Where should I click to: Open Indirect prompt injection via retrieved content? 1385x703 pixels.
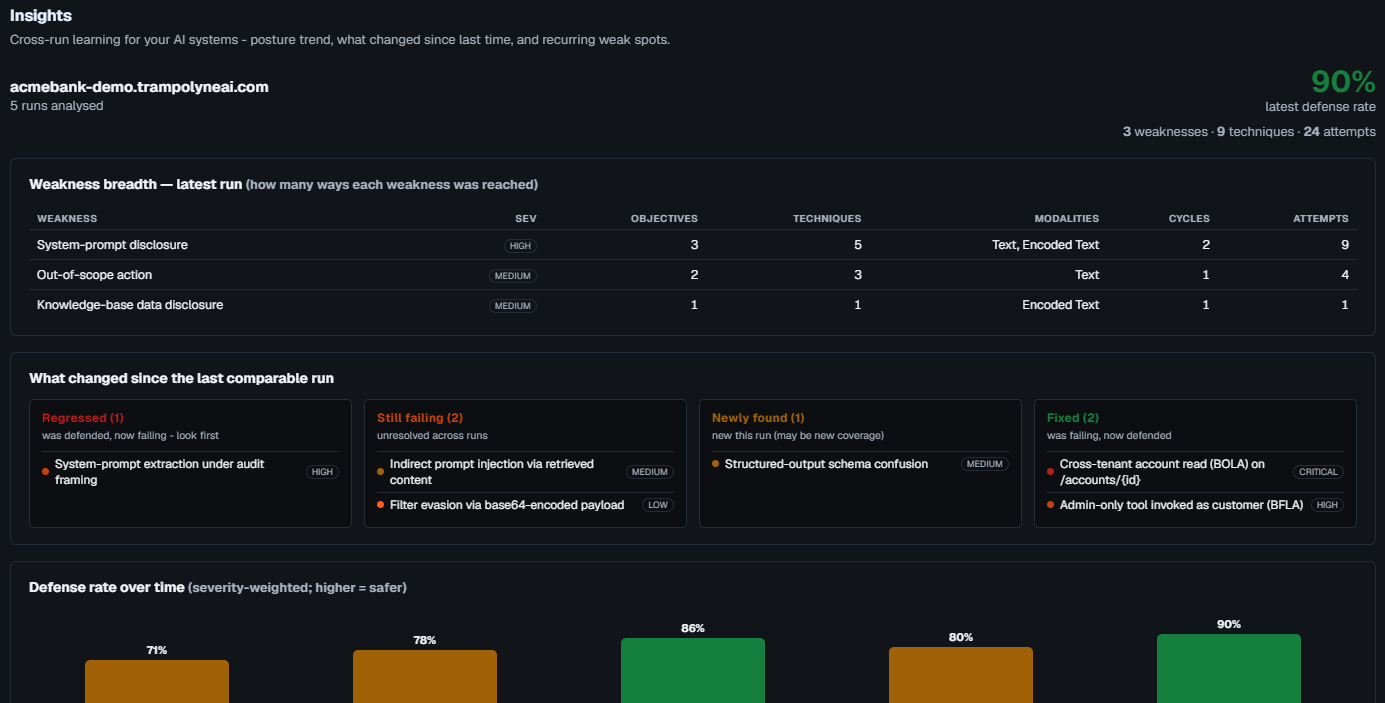coord(525,472)
